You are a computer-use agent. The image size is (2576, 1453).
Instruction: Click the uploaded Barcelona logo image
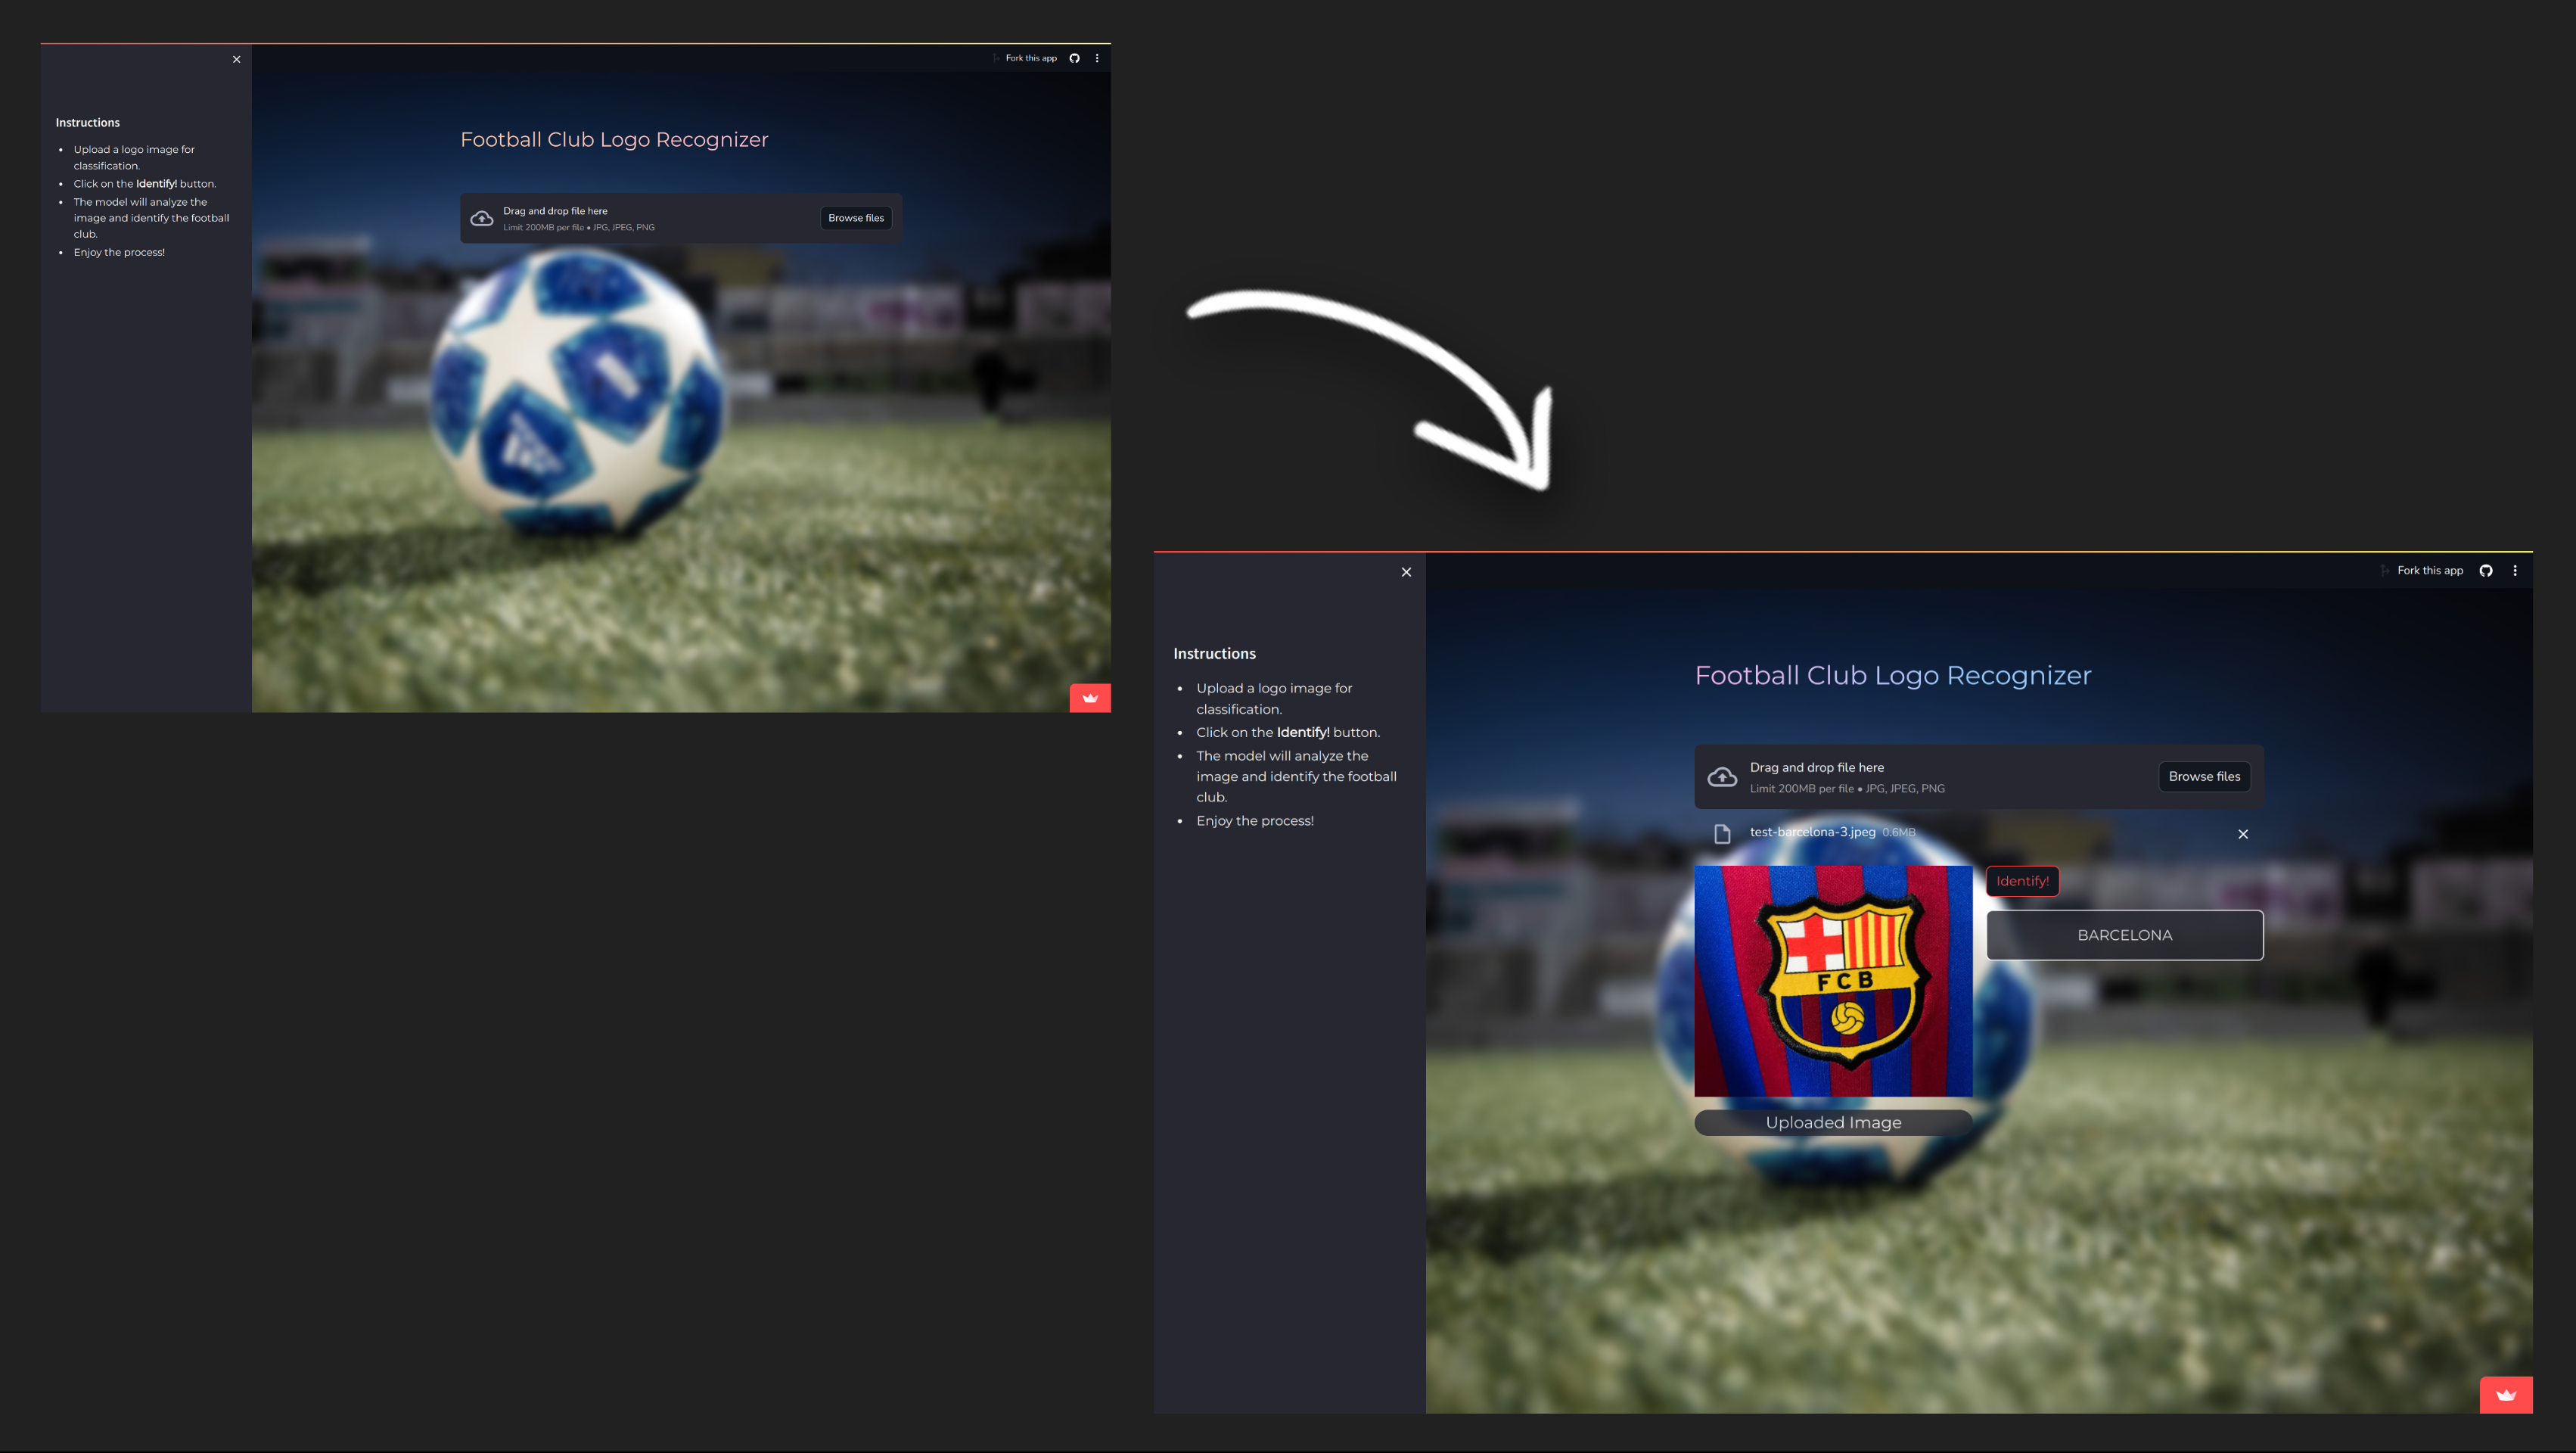tap(1833, 981)
